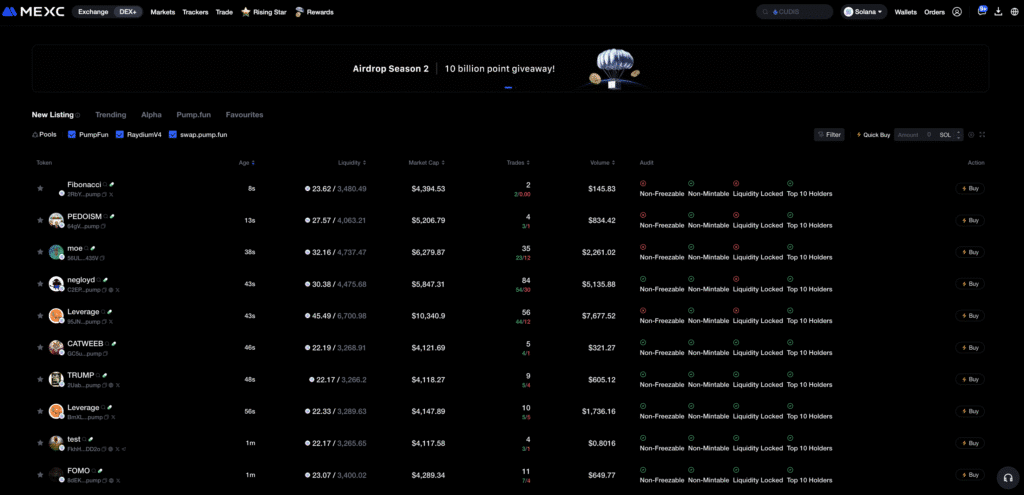The width and height of the screenshot is (1024, 495).
Task: Open the headset support chat button
Action: [1008, 477]
